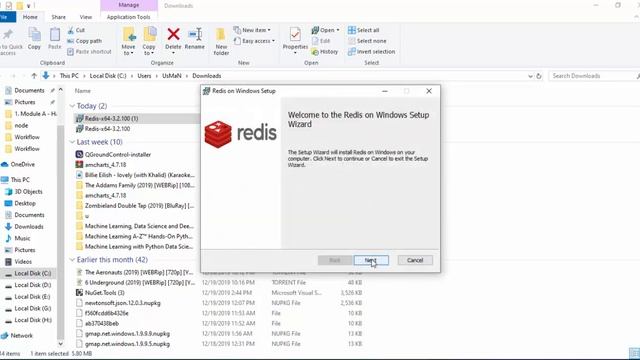Click History in the Open group
This screenshot has height=360, width=640.
pos(324,52)
